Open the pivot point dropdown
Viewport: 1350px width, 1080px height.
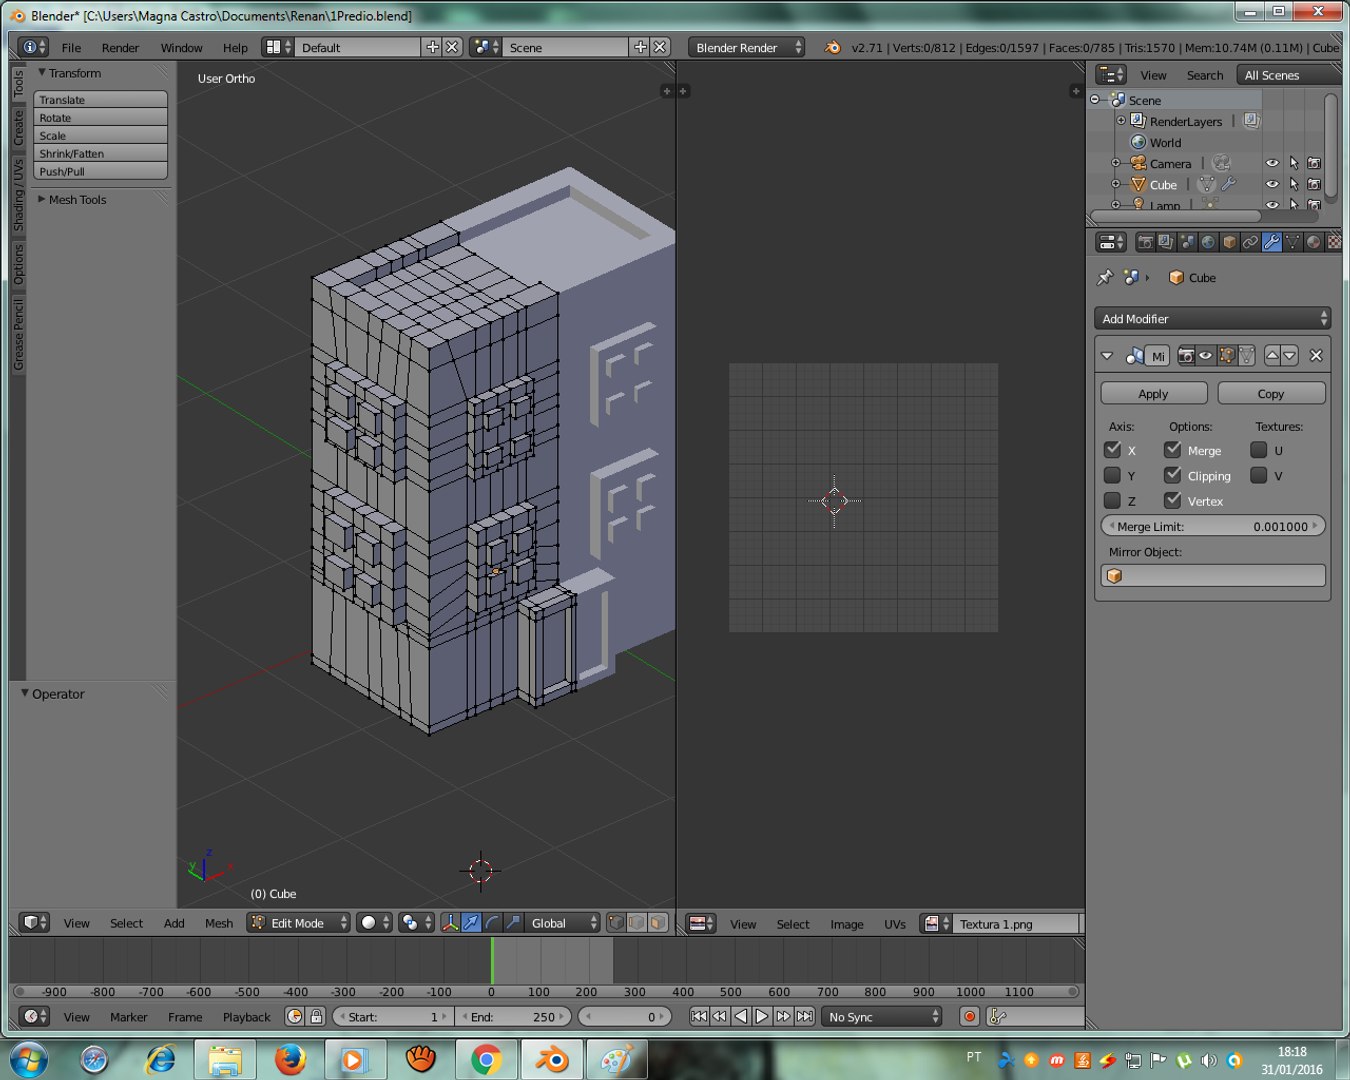pos(416,922)
